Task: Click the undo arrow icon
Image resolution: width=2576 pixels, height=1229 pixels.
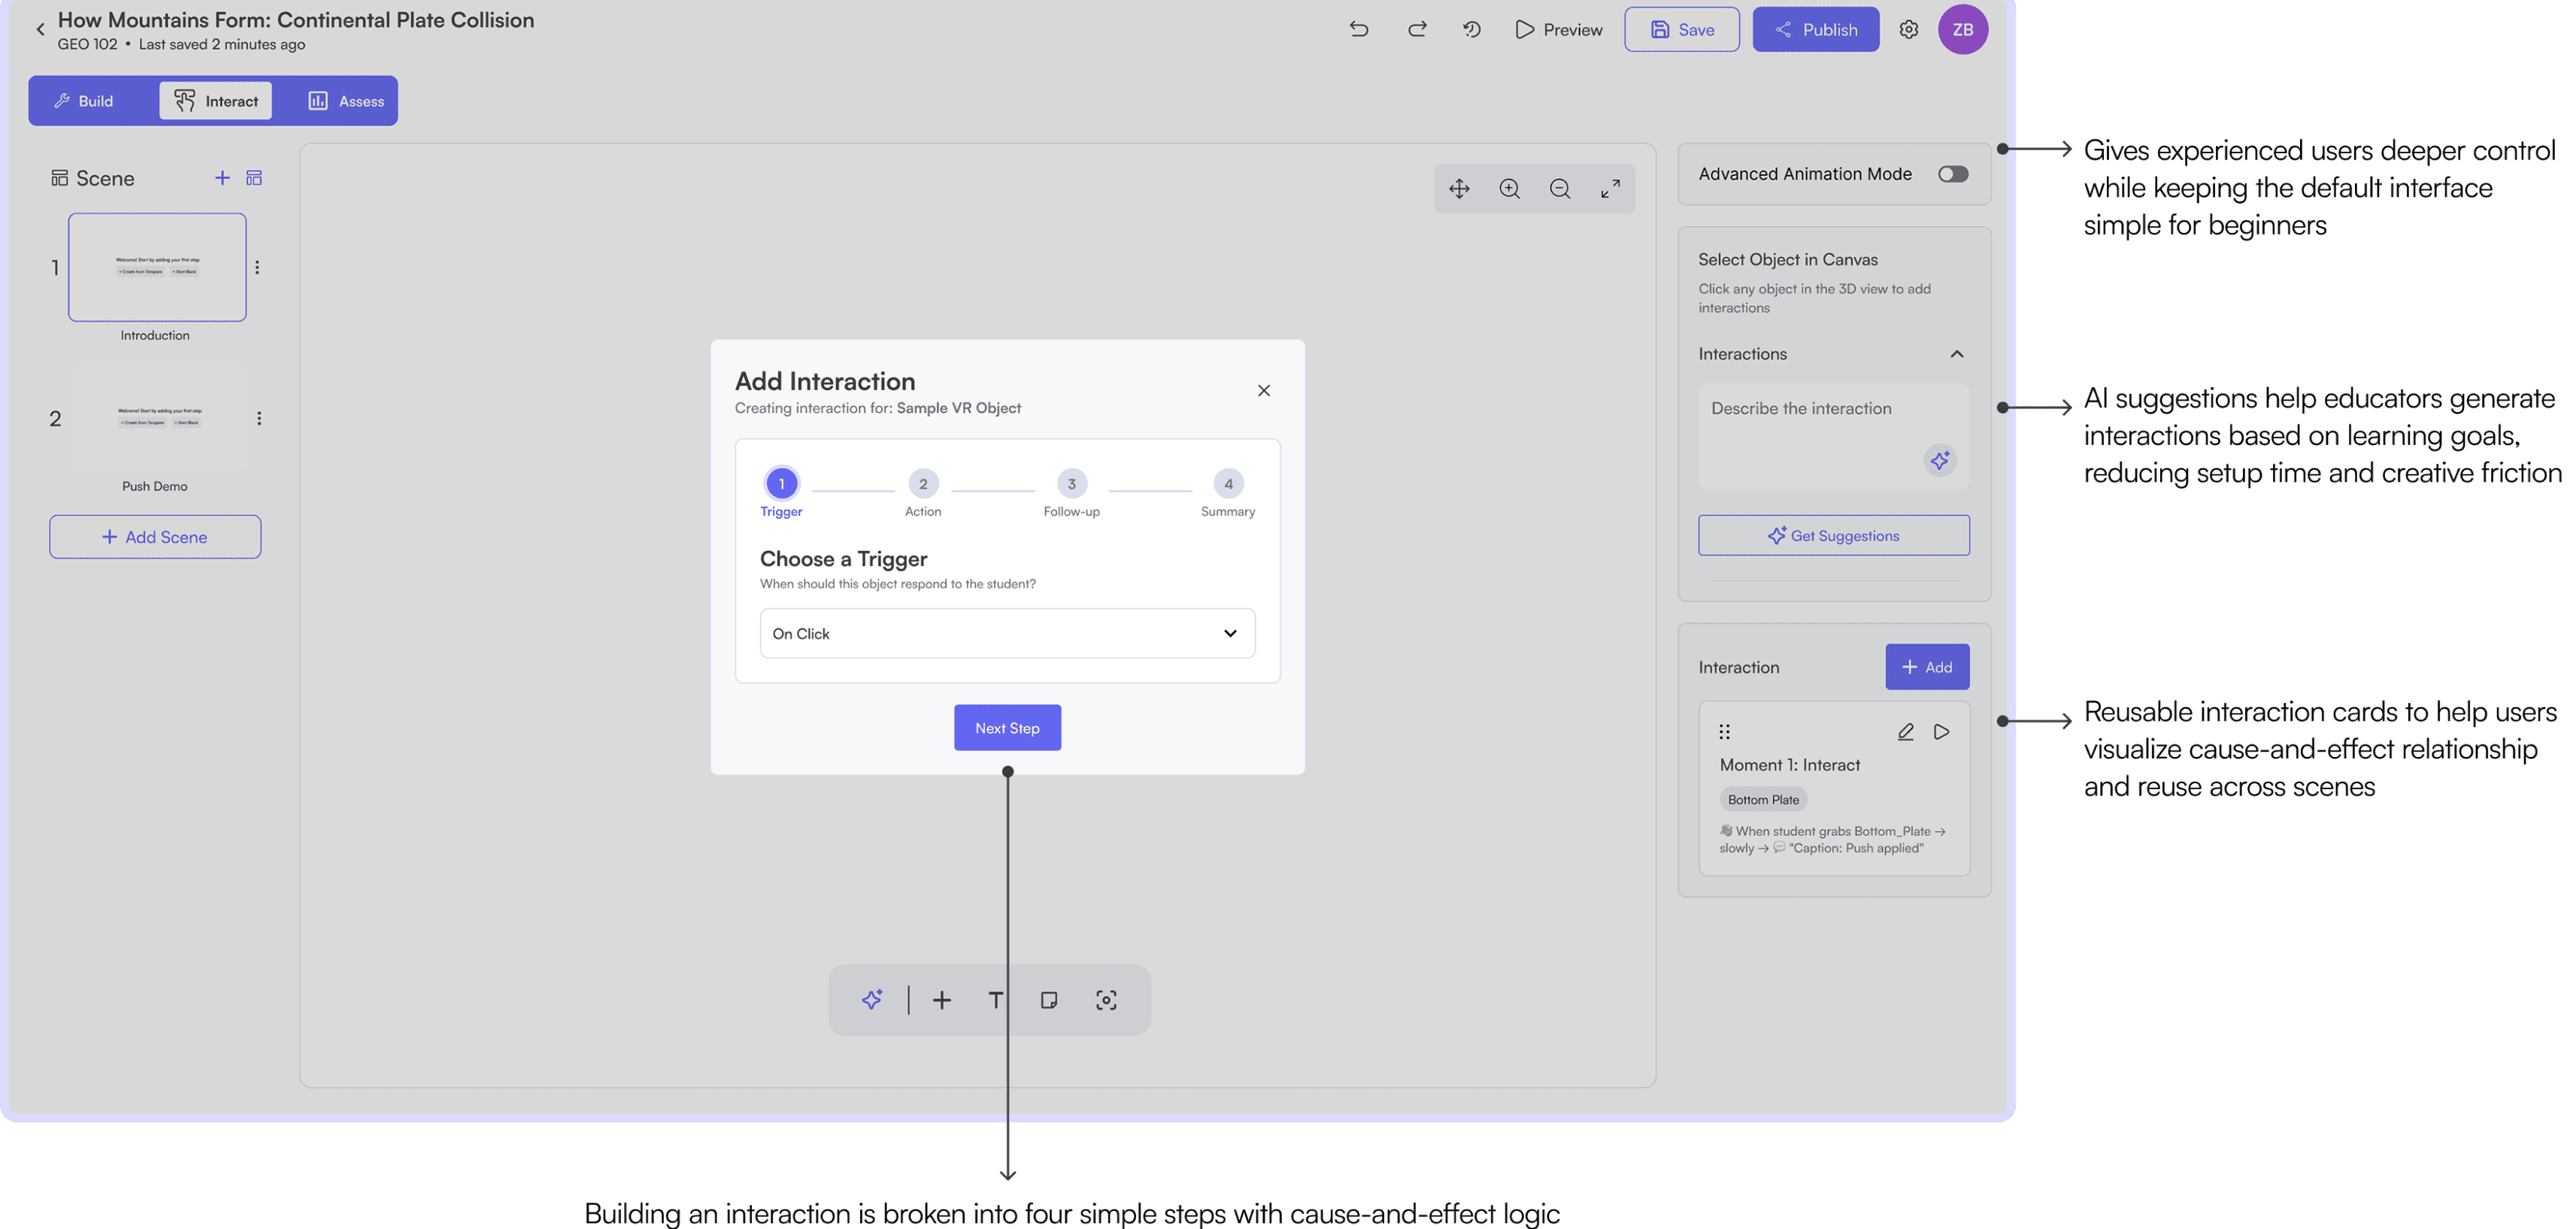Action: [1358, 29]
